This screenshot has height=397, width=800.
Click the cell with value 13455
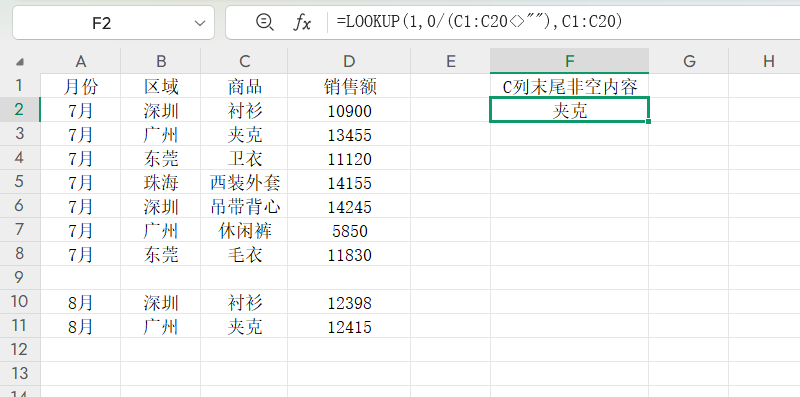pos(349,134)
